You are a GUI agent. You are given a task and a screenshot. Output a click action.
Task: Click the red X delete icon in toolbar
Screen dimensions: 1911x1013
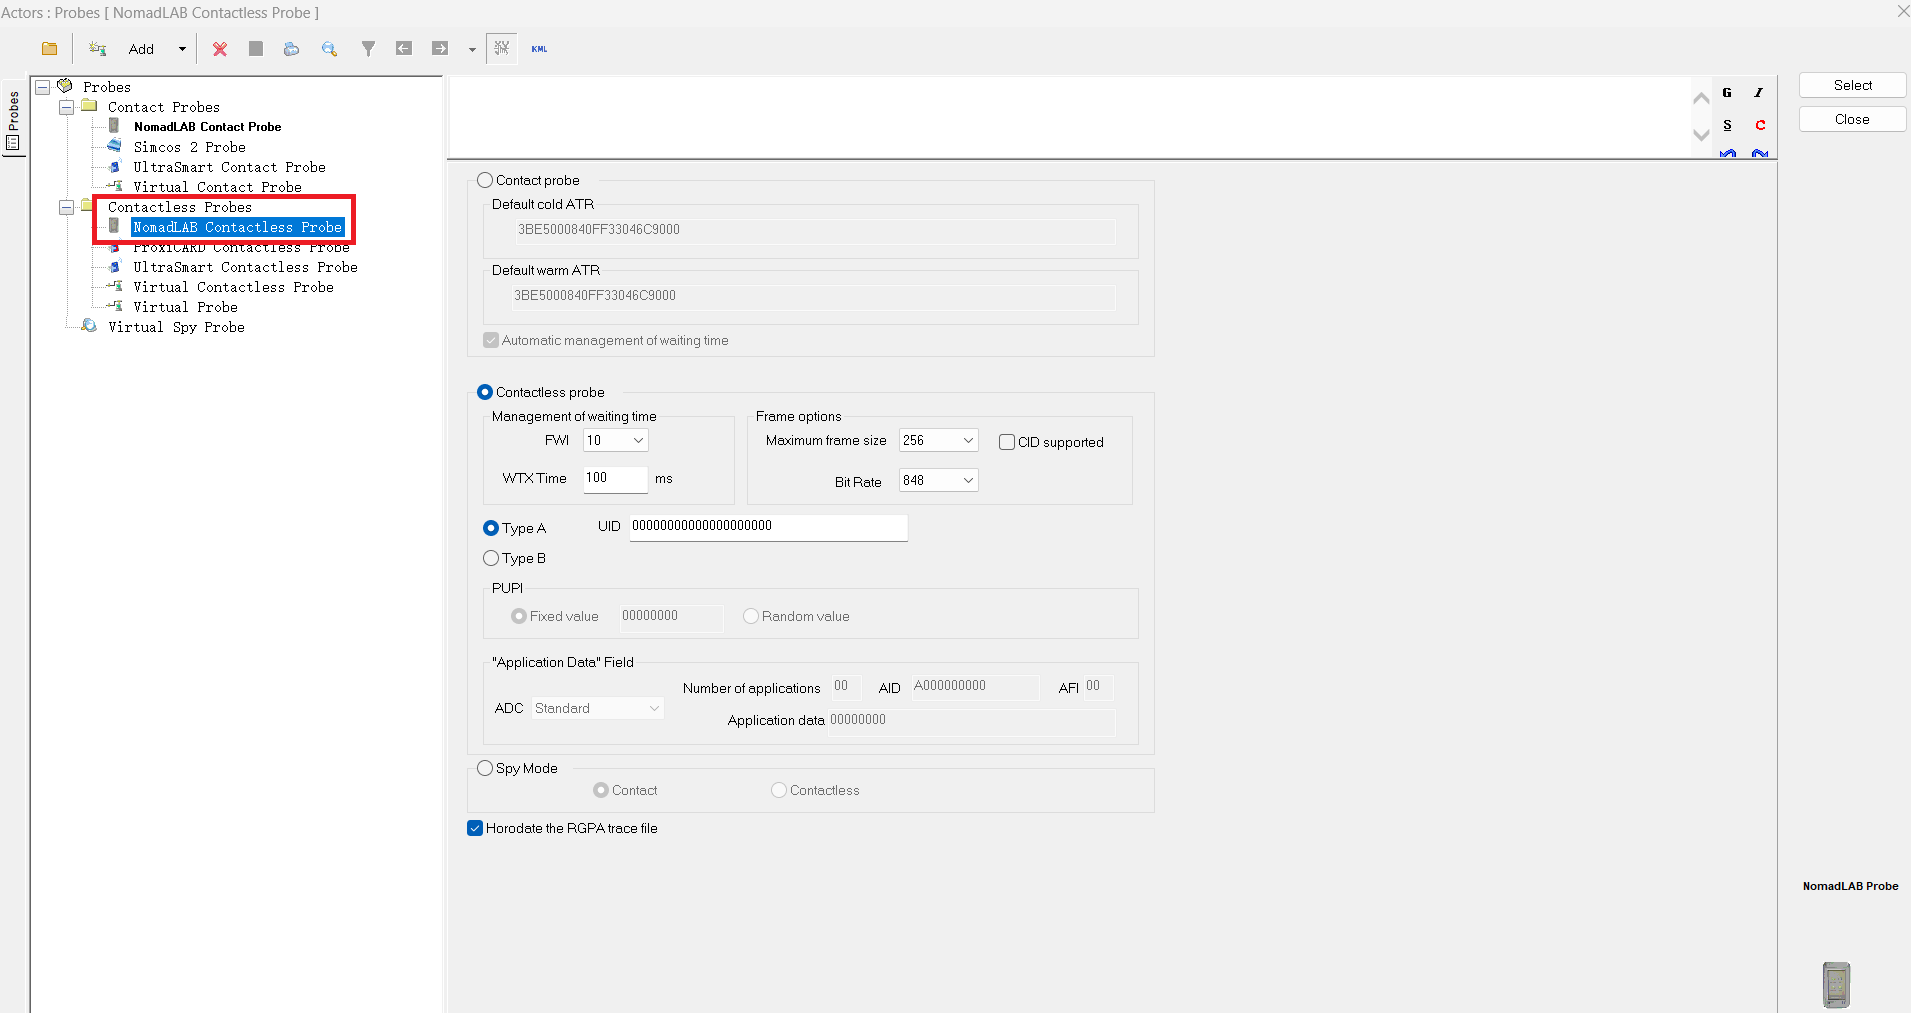pyautogui.click(x=220, y=49)
